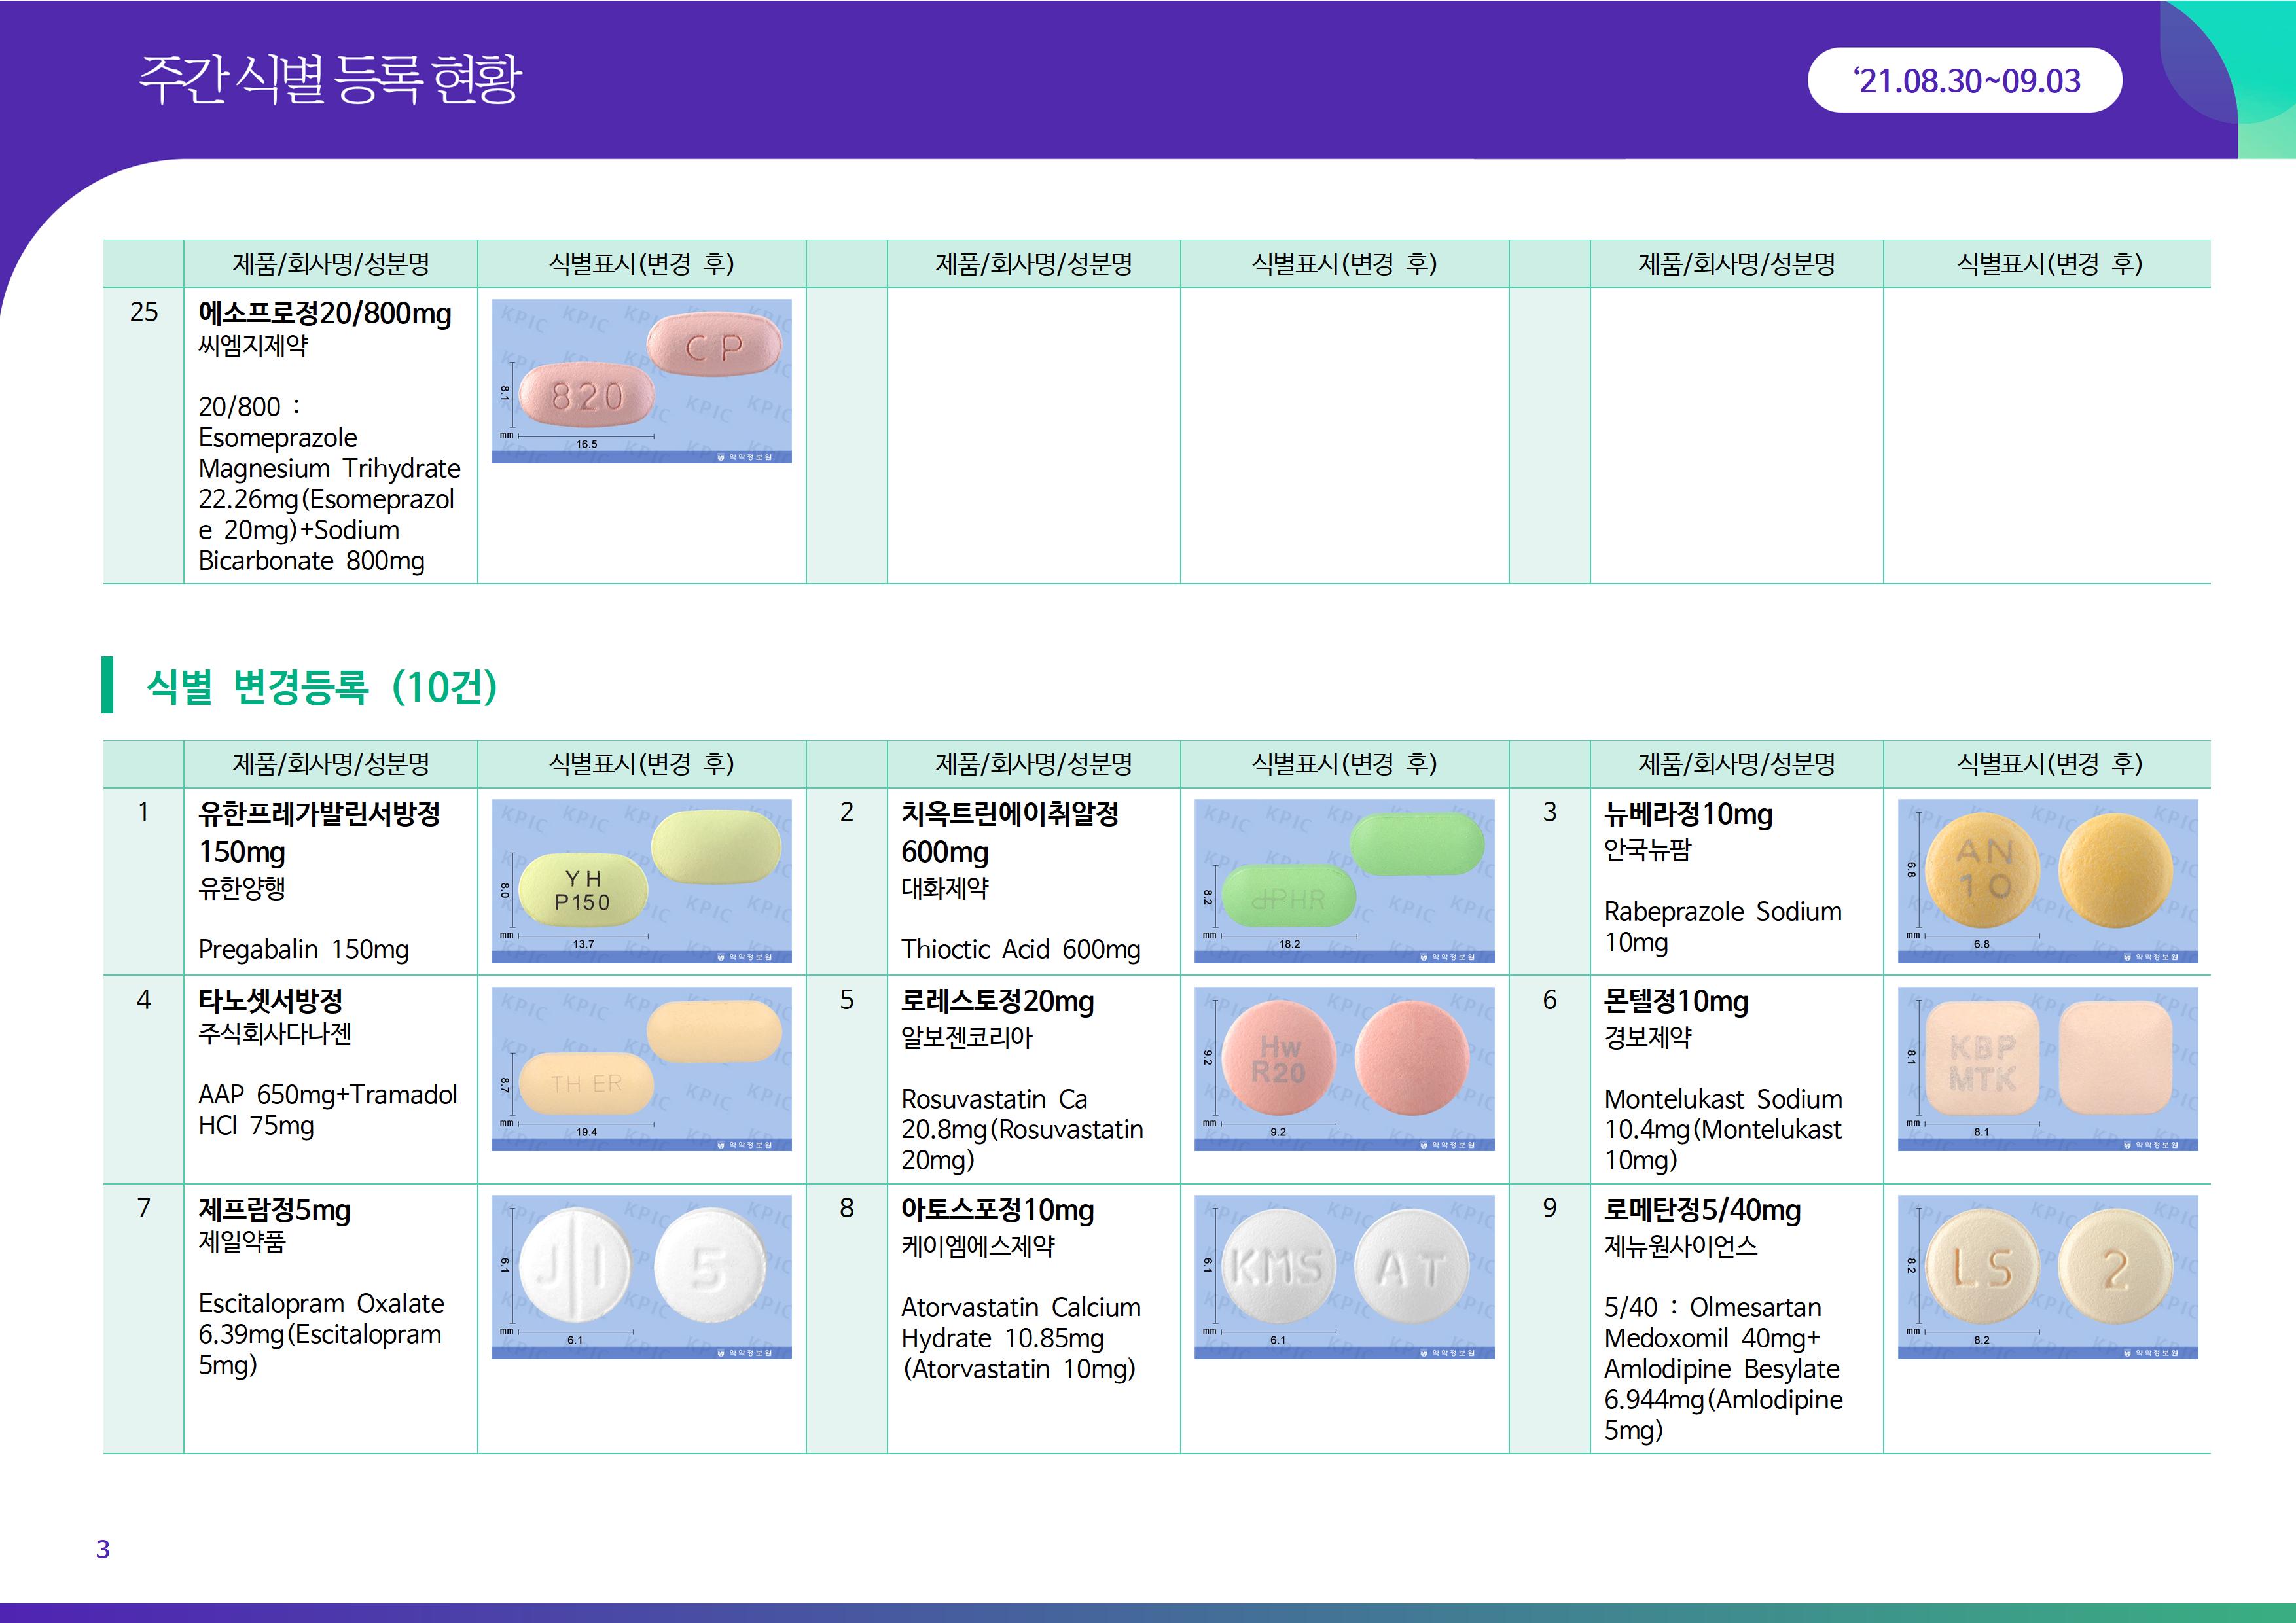2296x1623 pixels.
Task: Click the Pregabalin 150mg ingredient text
Action: [303, 949]
